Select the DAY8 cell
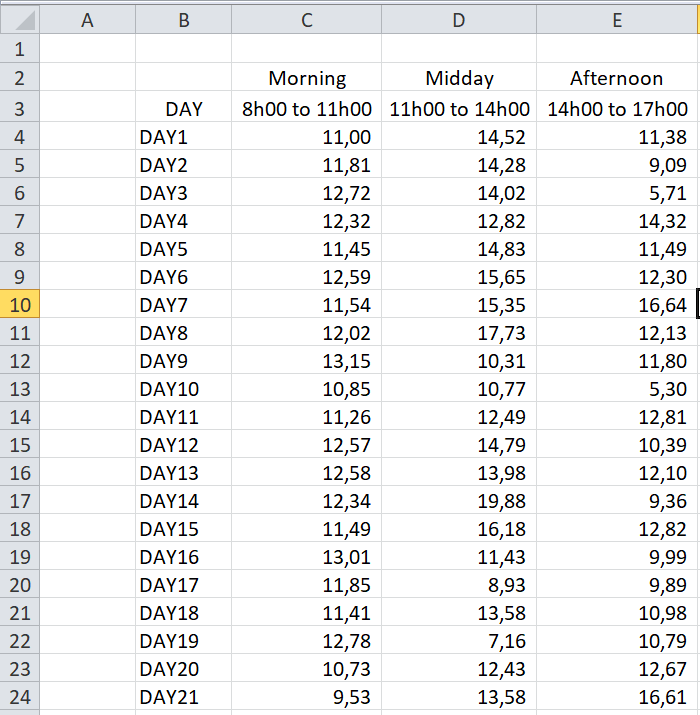This screenshot has width=700, height=715. click(x=183, y=332)
